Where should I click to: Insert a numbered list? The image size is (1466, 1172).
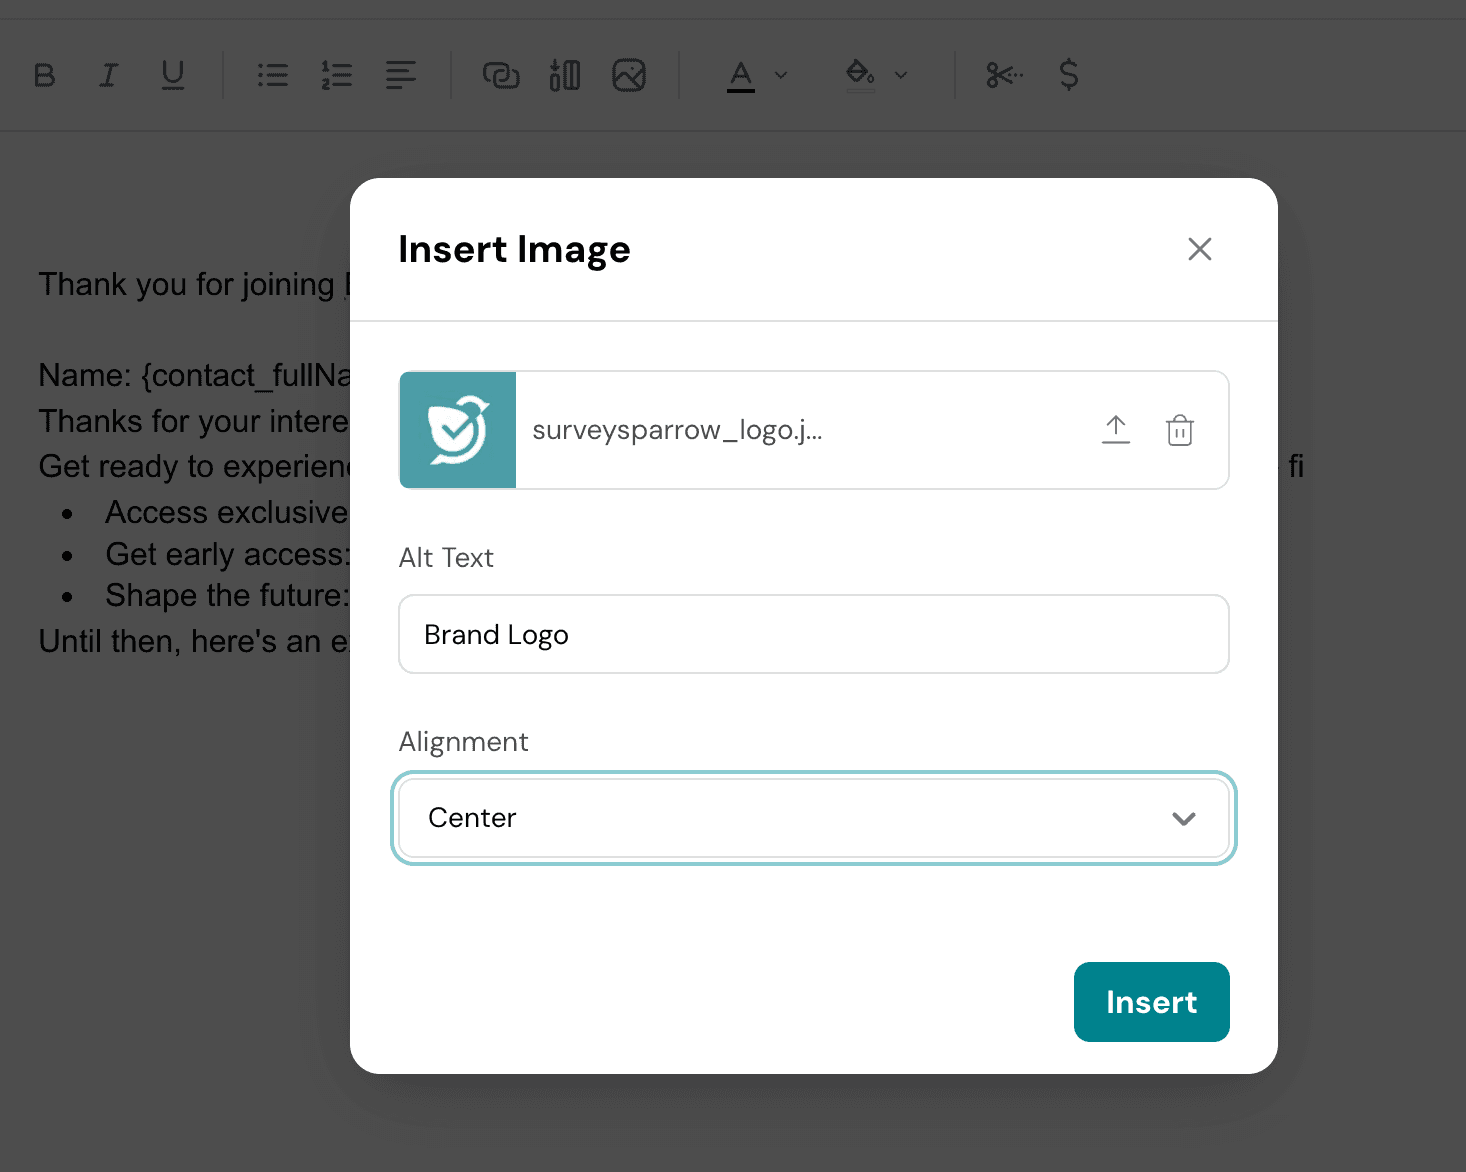coord(337,75)
